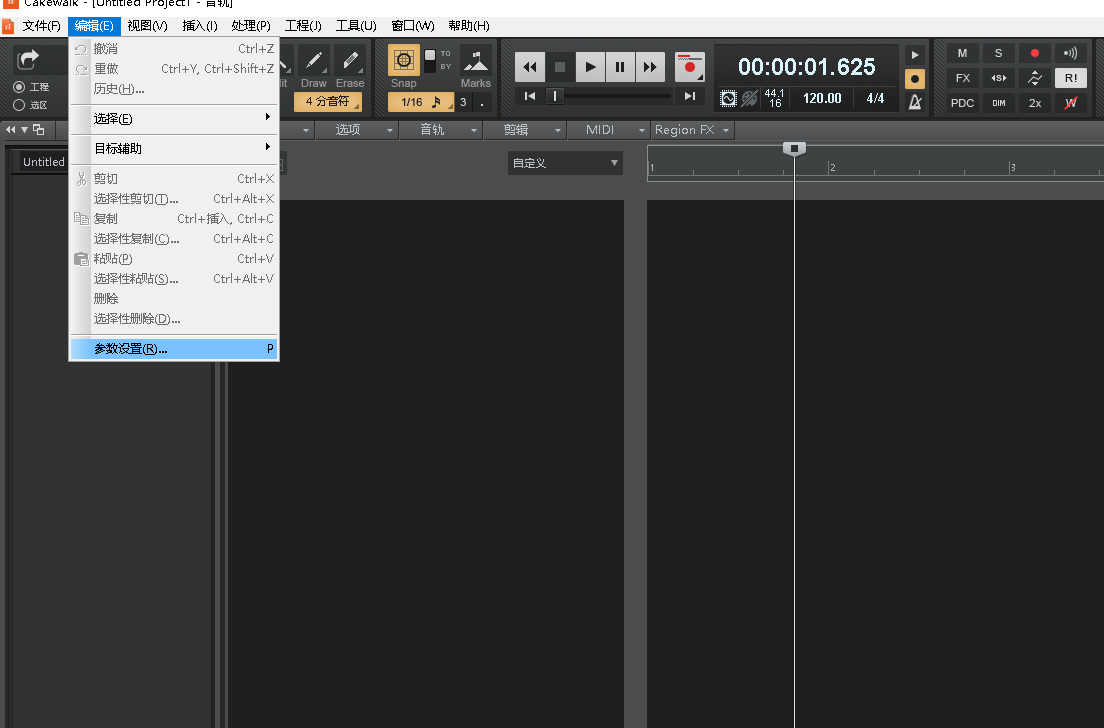Toggle metronome during playback arrow
The image size is (1104, 728).
pyautogui.click(x=915, y=55)
